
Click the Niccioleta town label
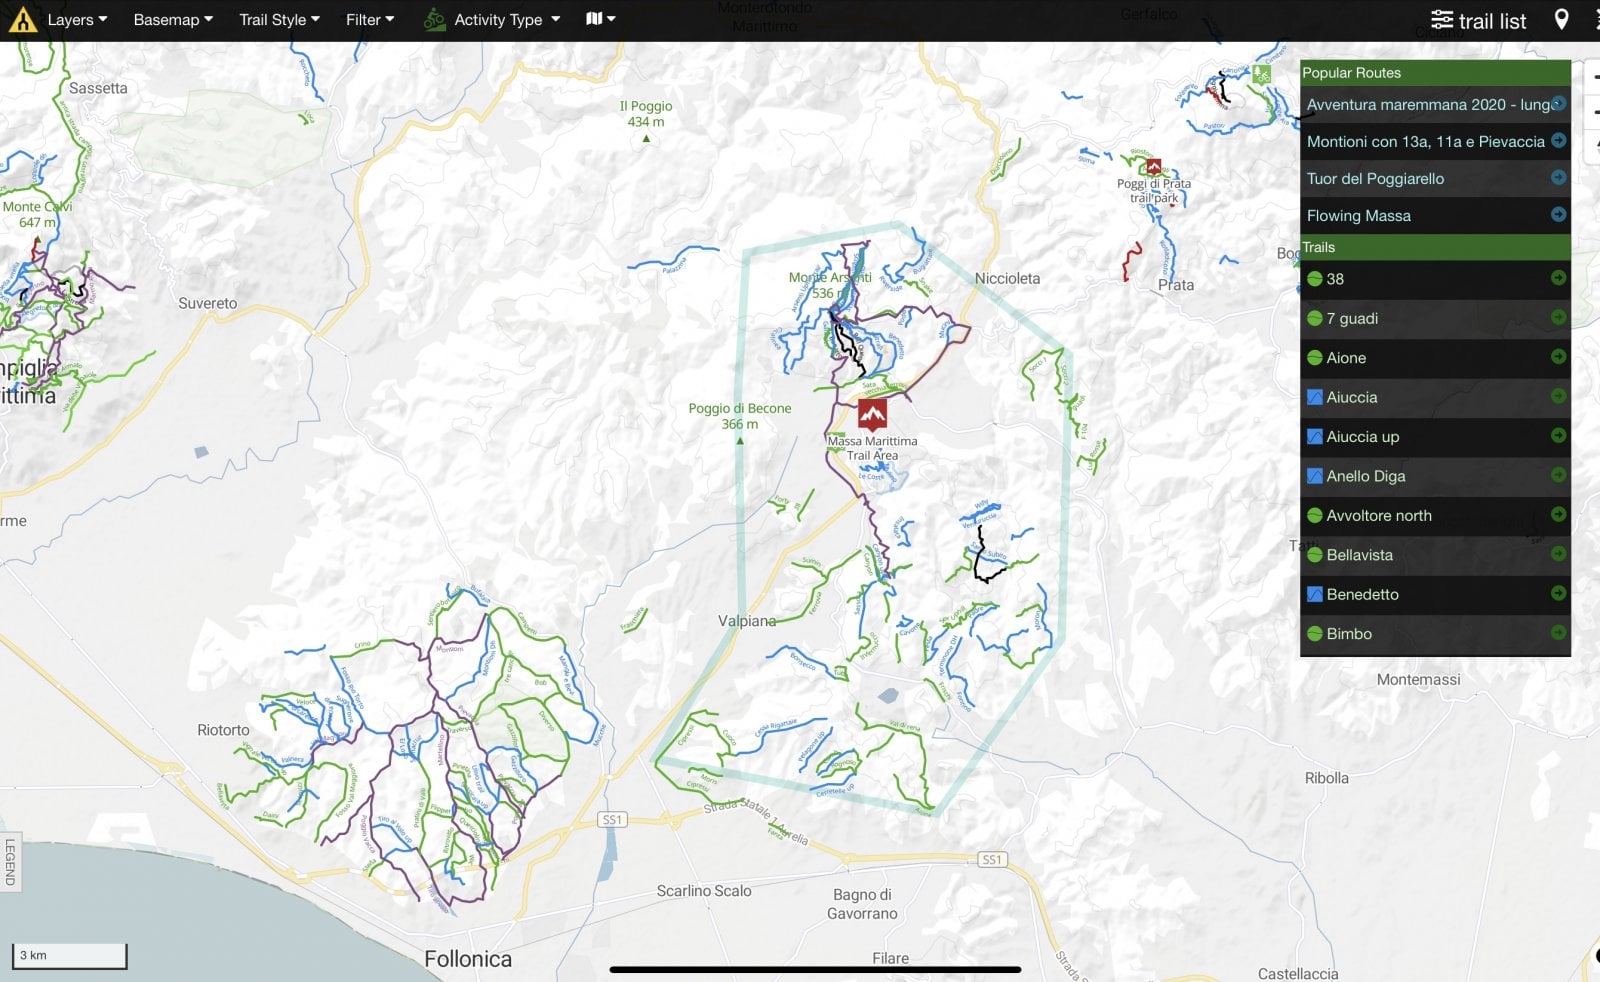point(1007,279)
